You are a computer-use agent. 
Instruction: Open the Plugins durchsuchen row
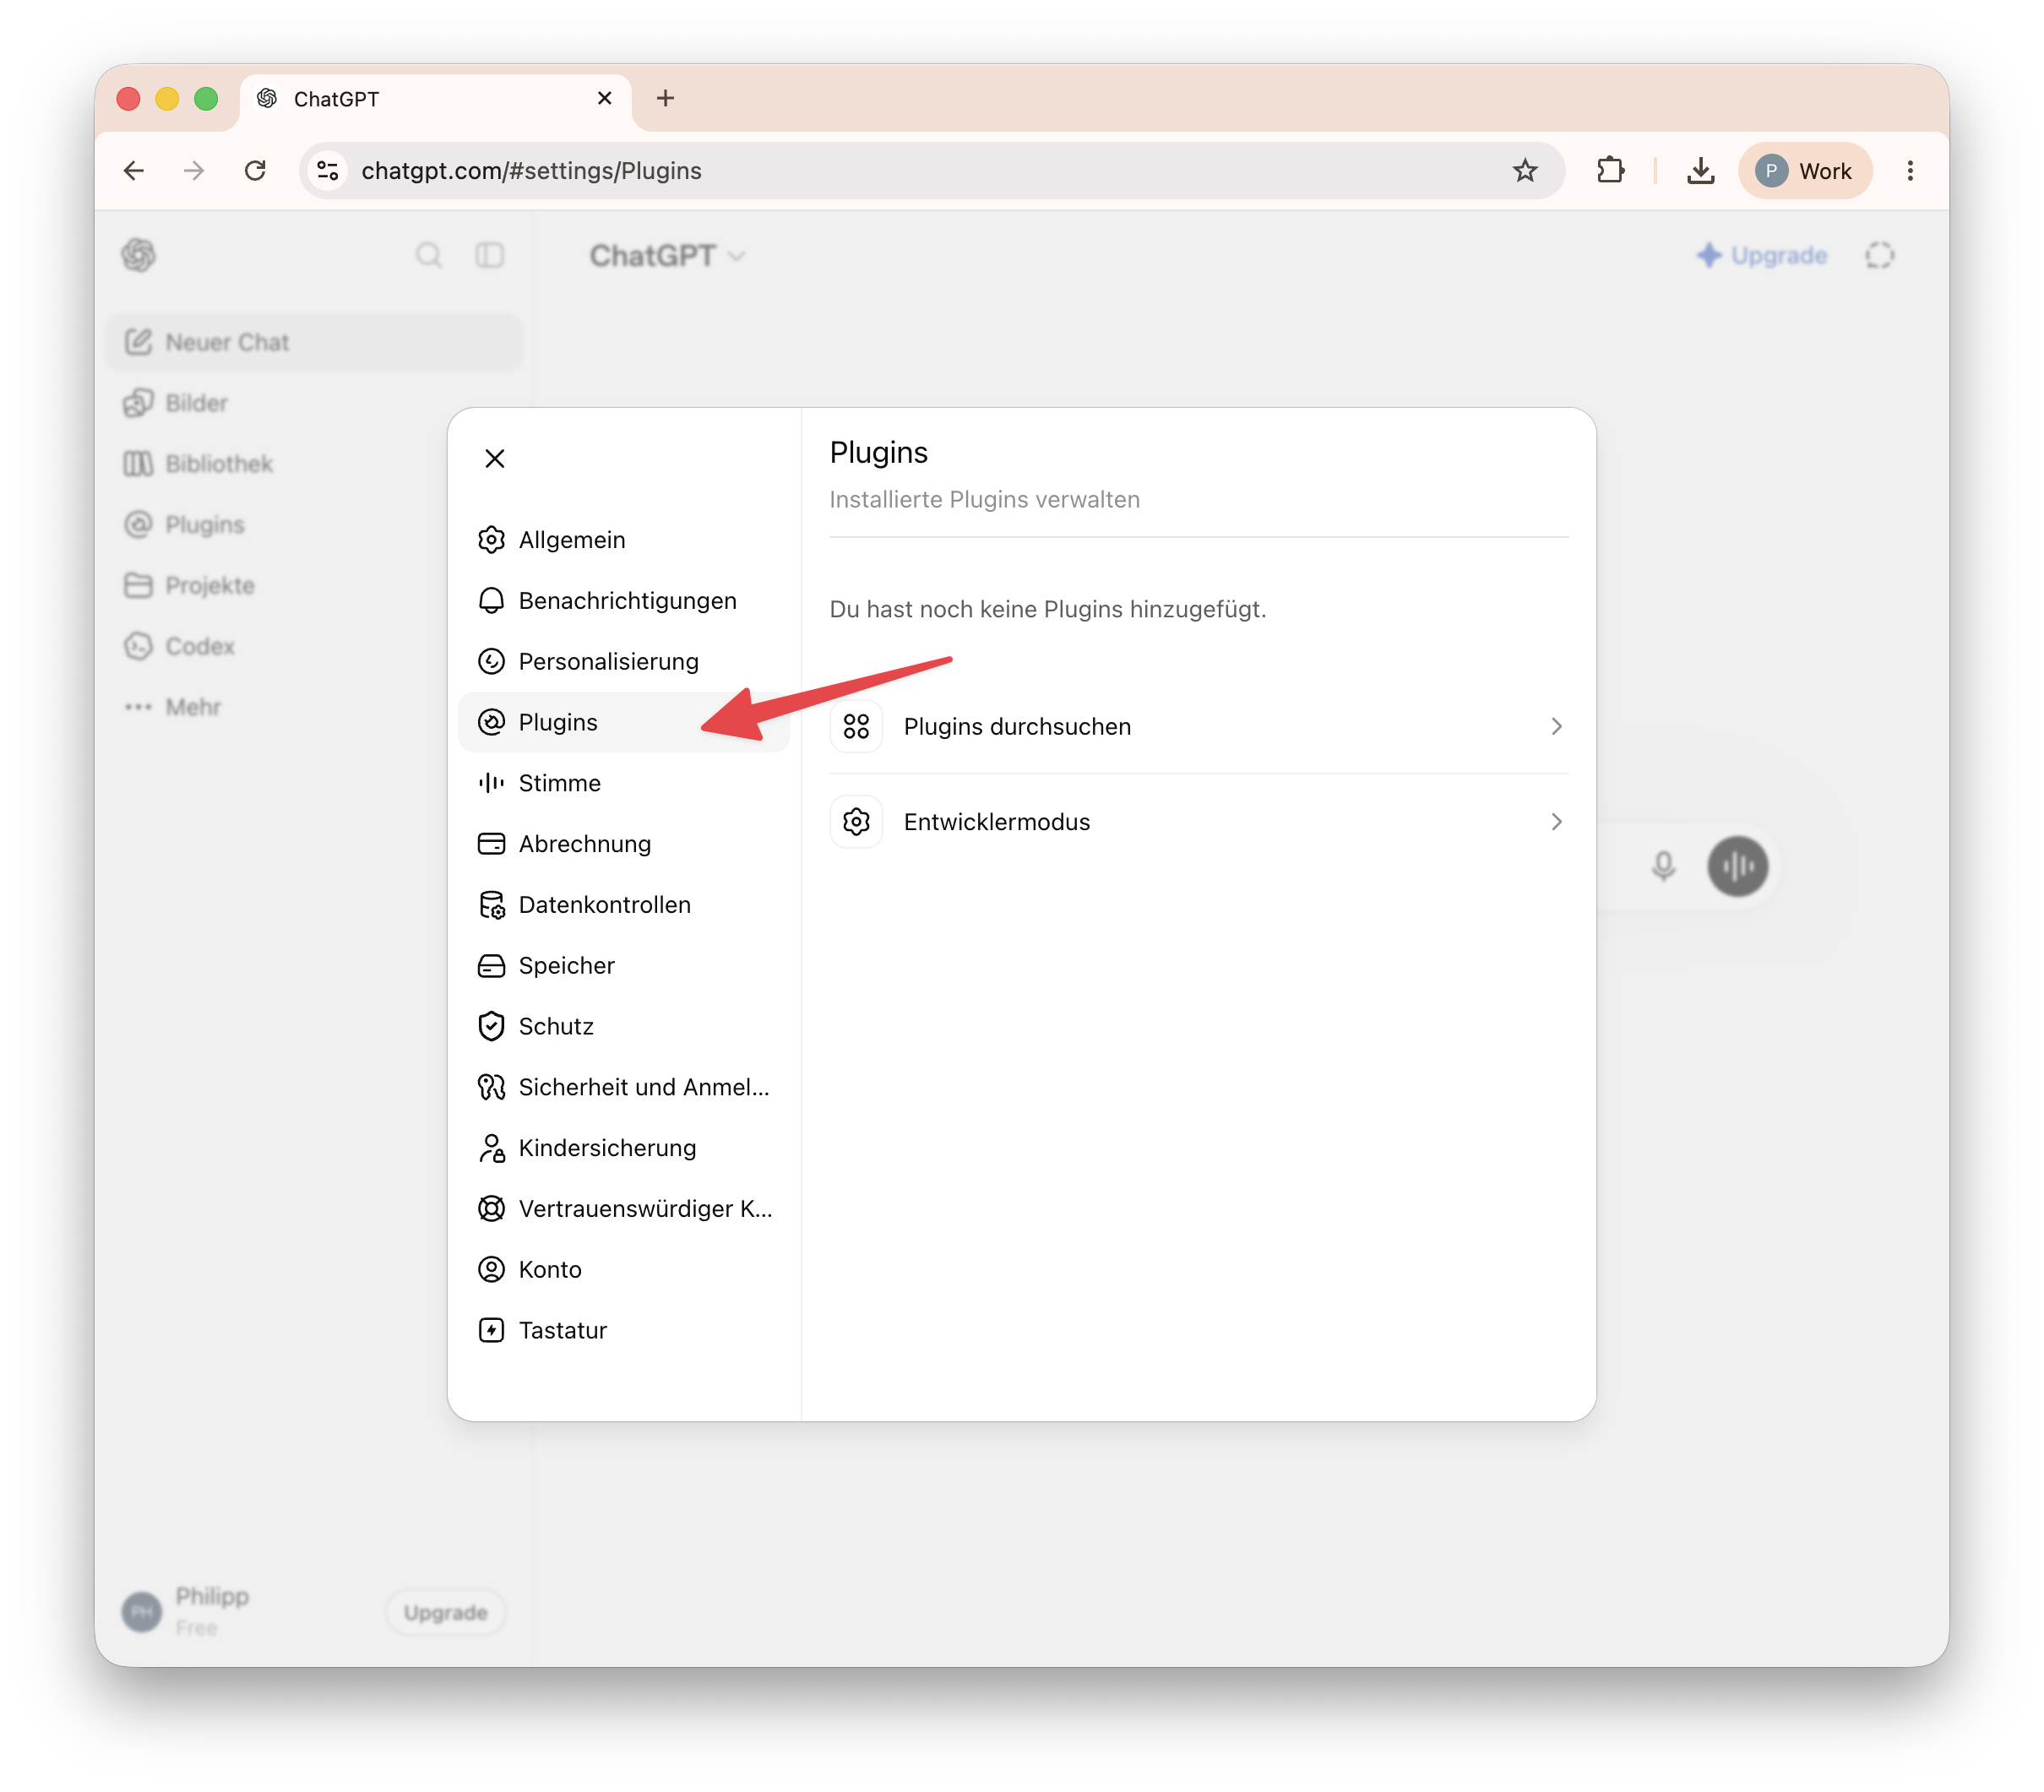click(x=1198, y=727)
